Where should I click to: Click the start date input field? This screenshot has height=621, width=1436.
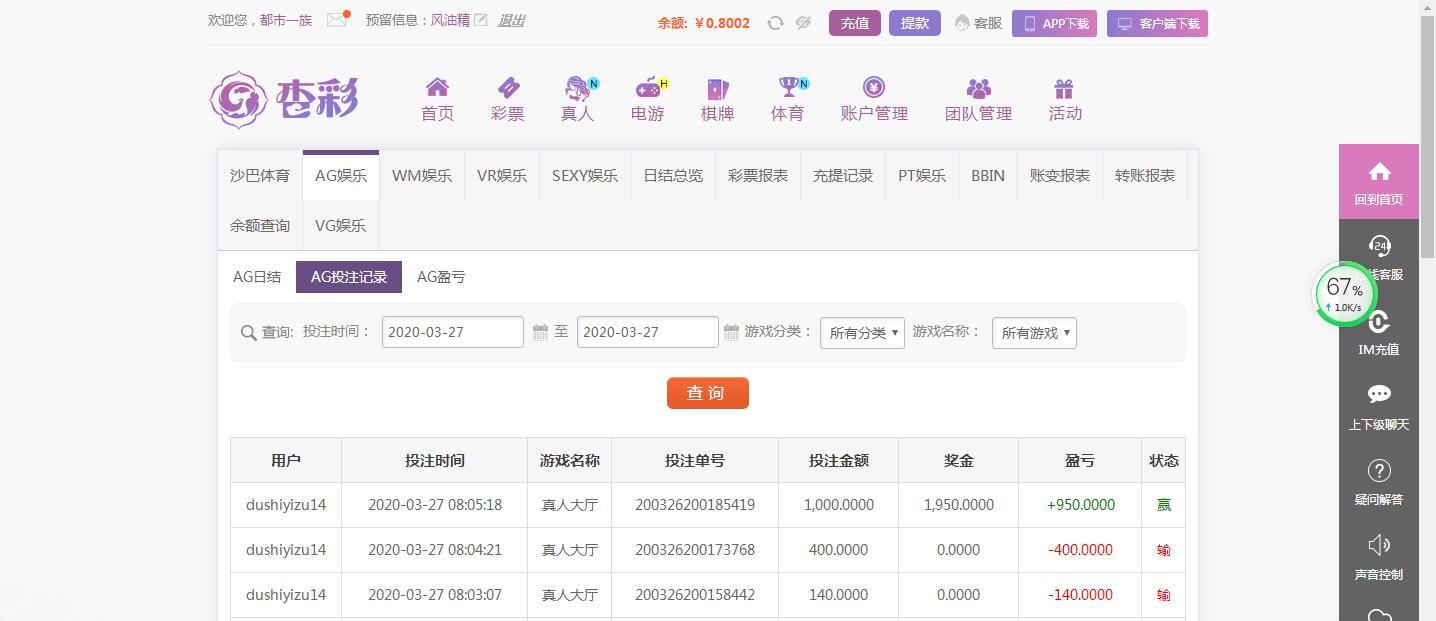(453, 332)
